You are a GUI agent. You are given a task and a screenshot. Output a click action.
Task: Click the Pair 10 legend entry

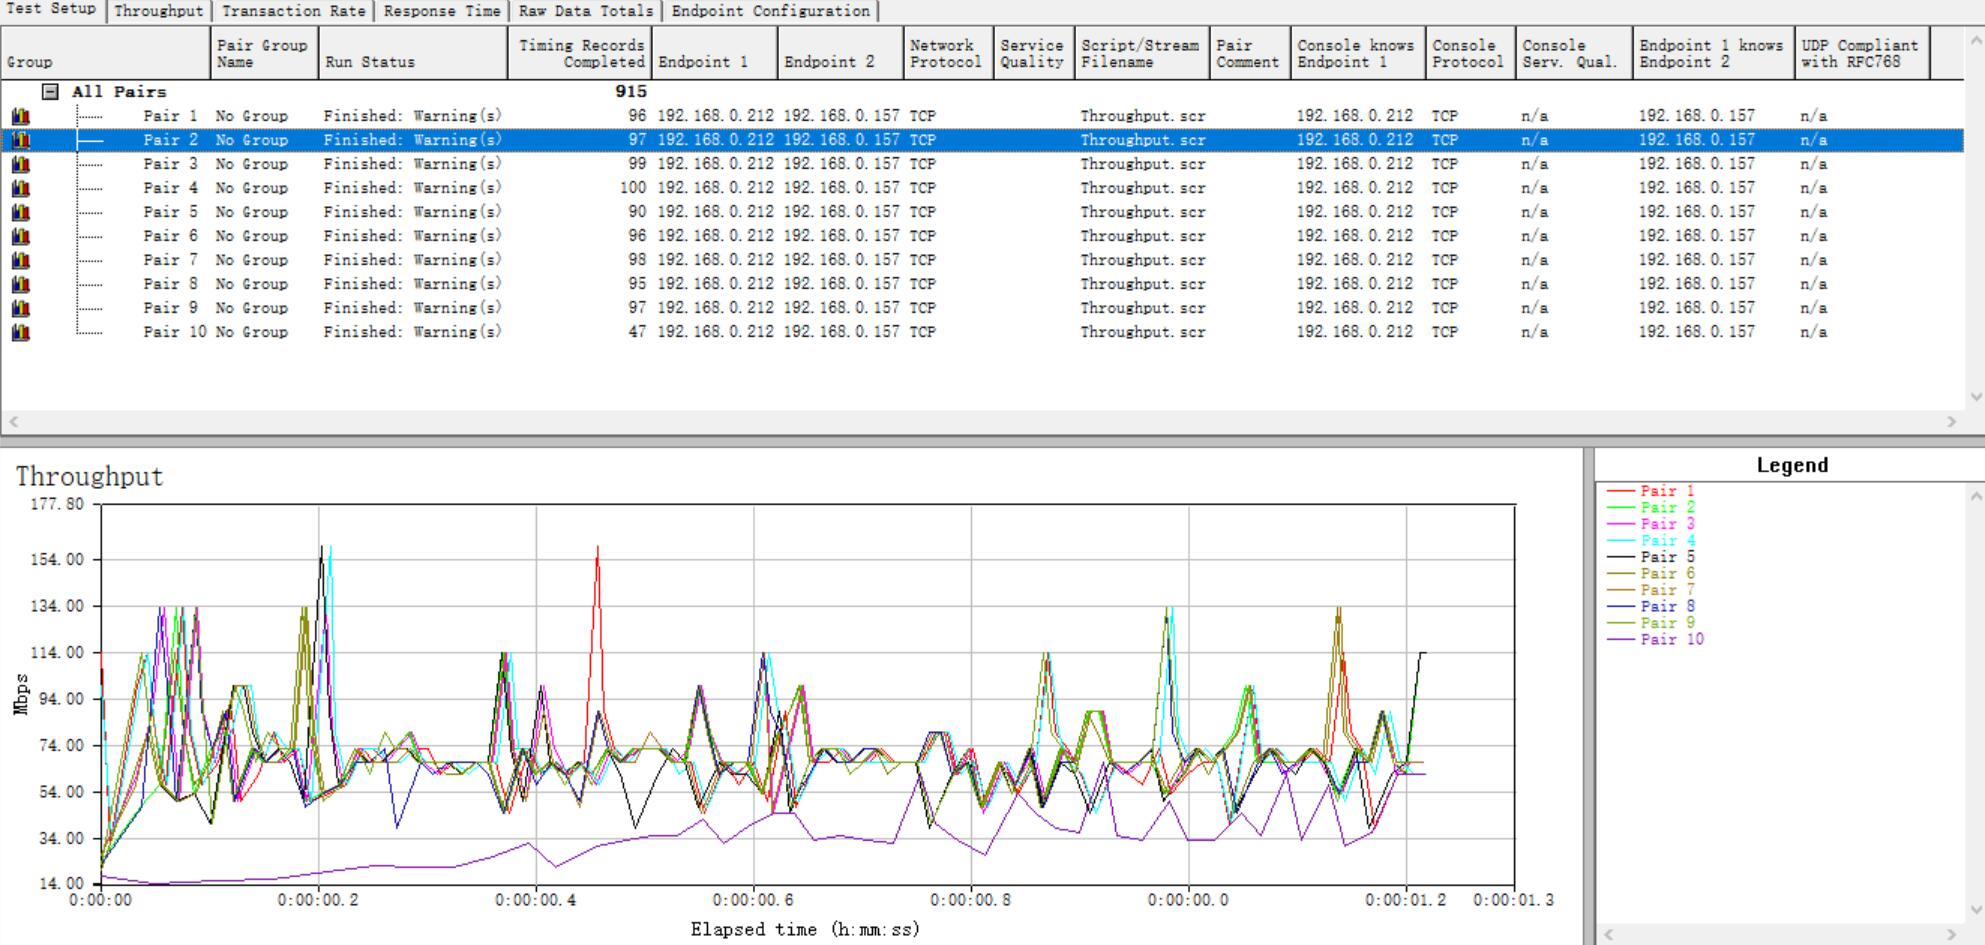[1671, 640]
